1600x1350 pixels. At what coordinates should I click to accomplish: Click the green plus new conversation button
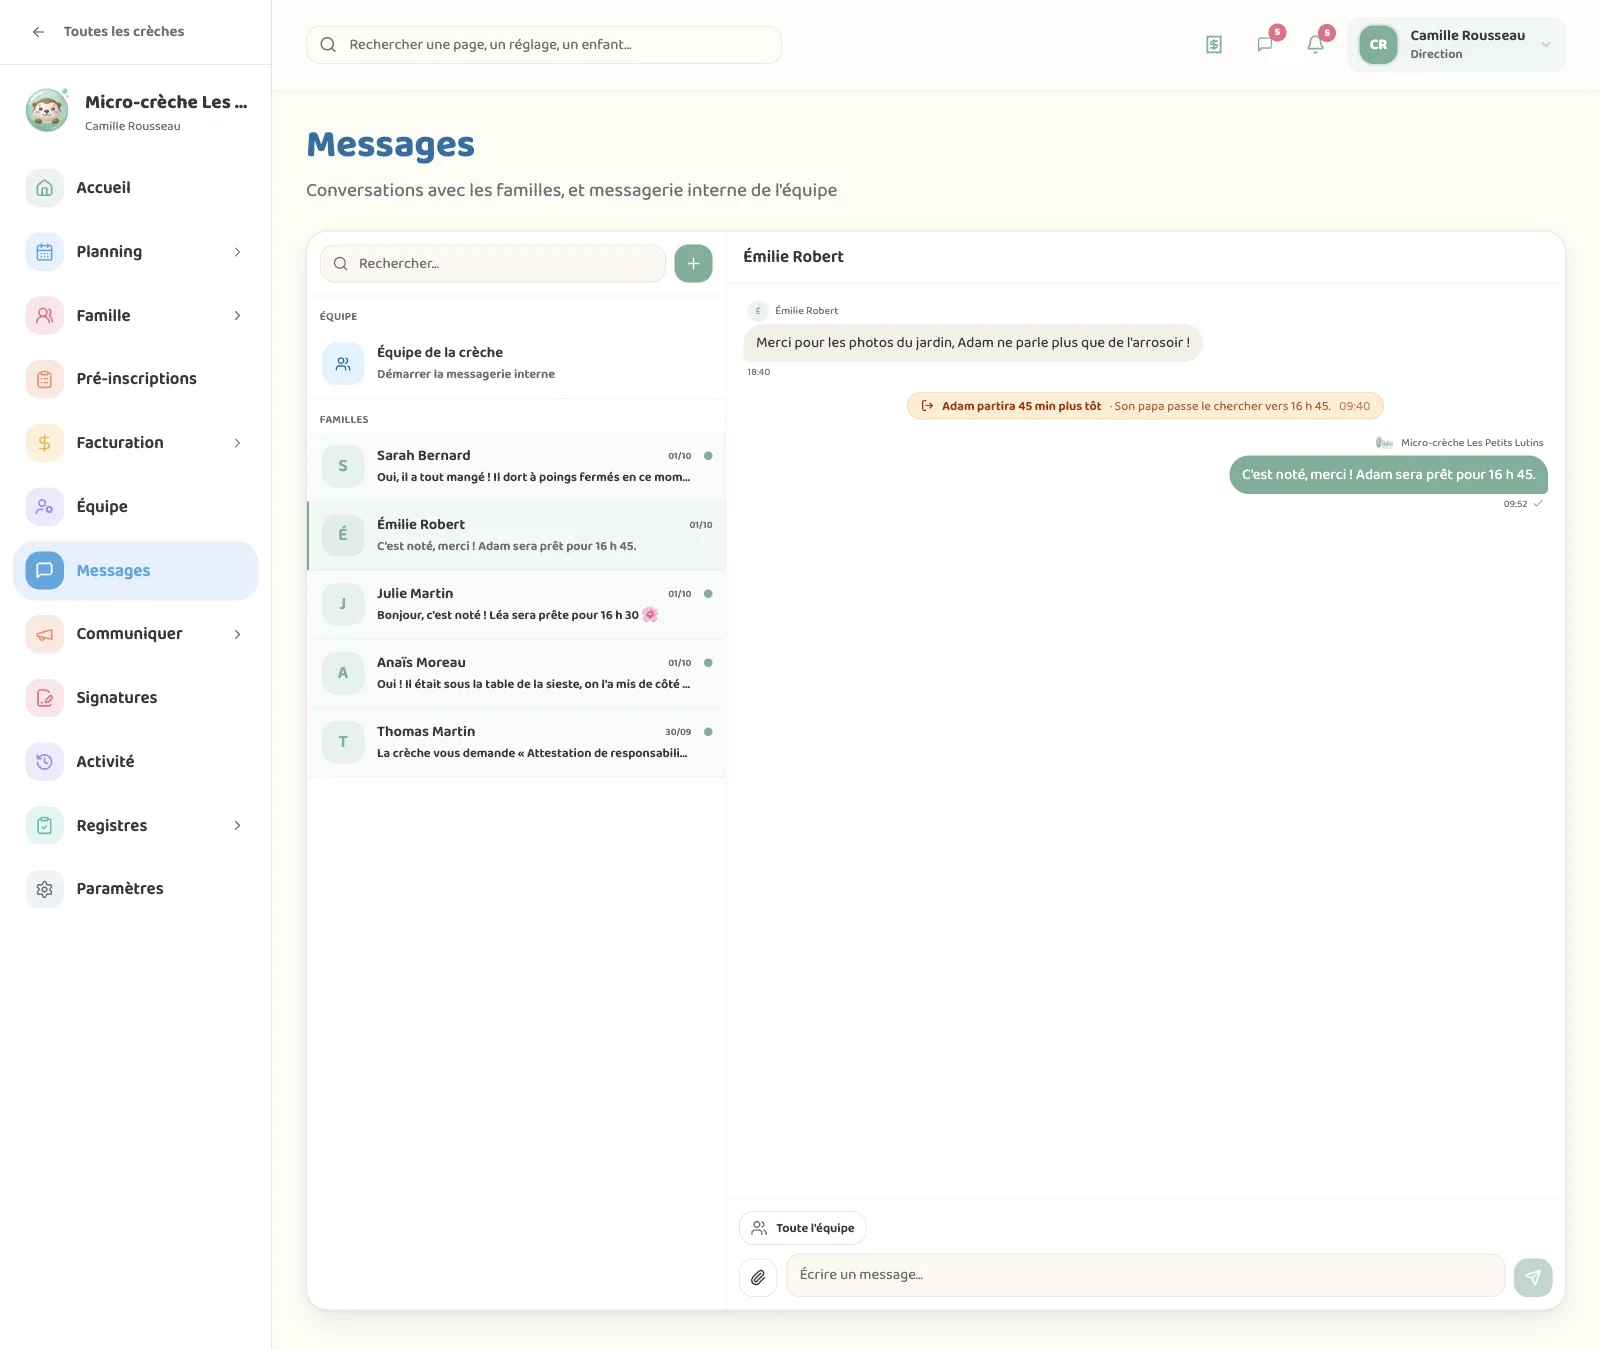(693, 263)
